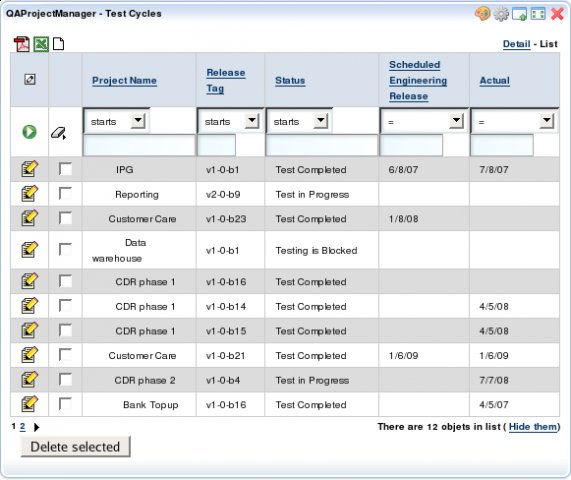Create new blank record icon
The image size is (571, 480).
click(x=59, y=44)
